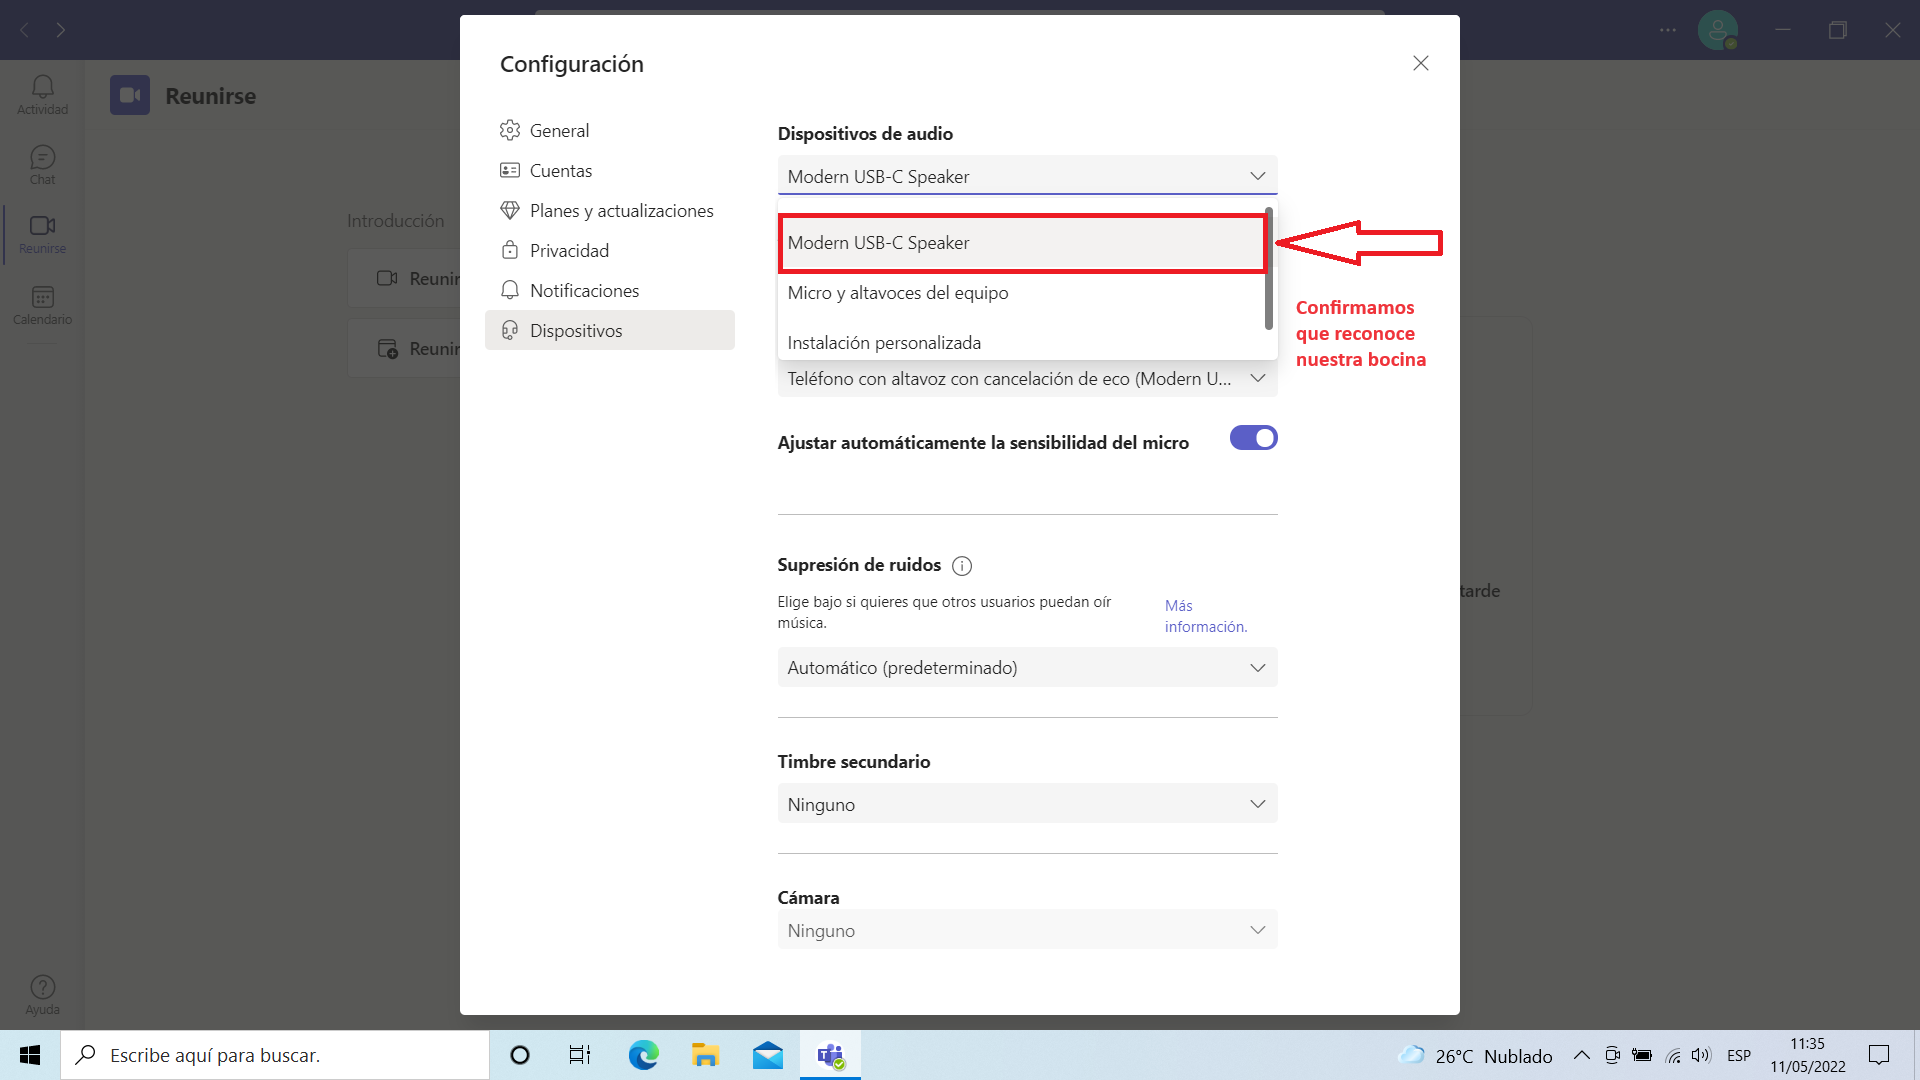This screenshot has width=1920, height=1080.
Task: Open the Privacidad settings section
Action: [568, 251]
